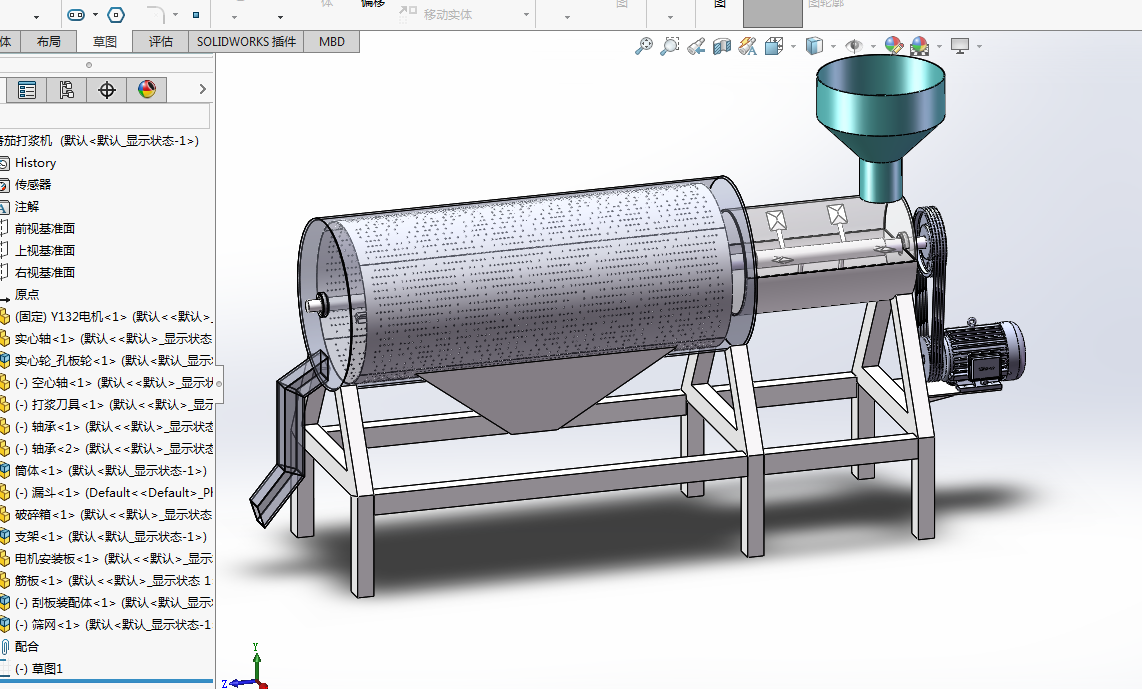This screenshot has height=689, width=1142.
Task: Click the Hide/Show Items eye icon
Action: [x=854, y=47]
